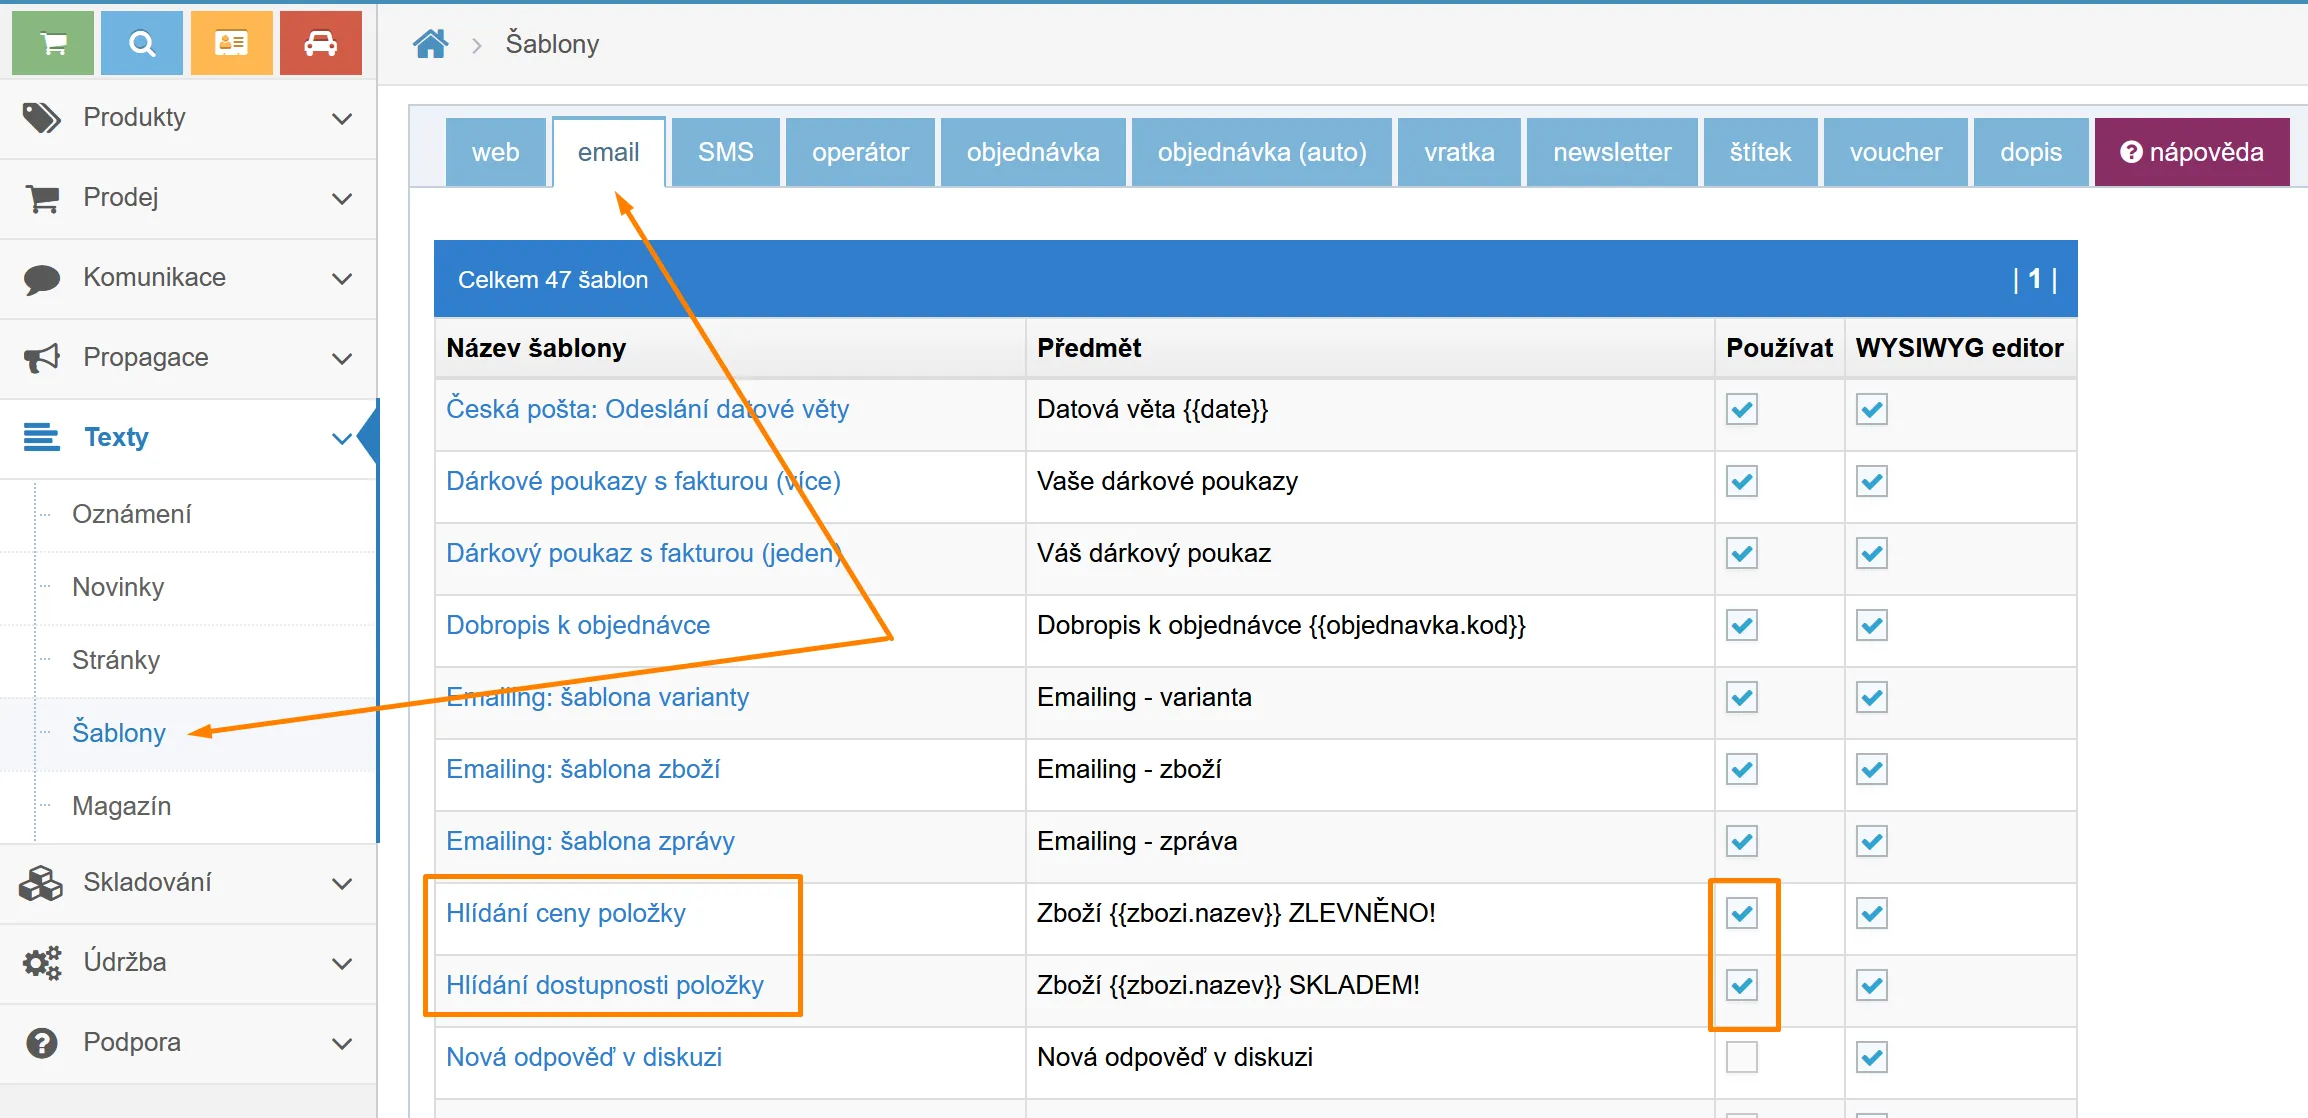Click the Komunikace speech bubble icon

point(42,278)
